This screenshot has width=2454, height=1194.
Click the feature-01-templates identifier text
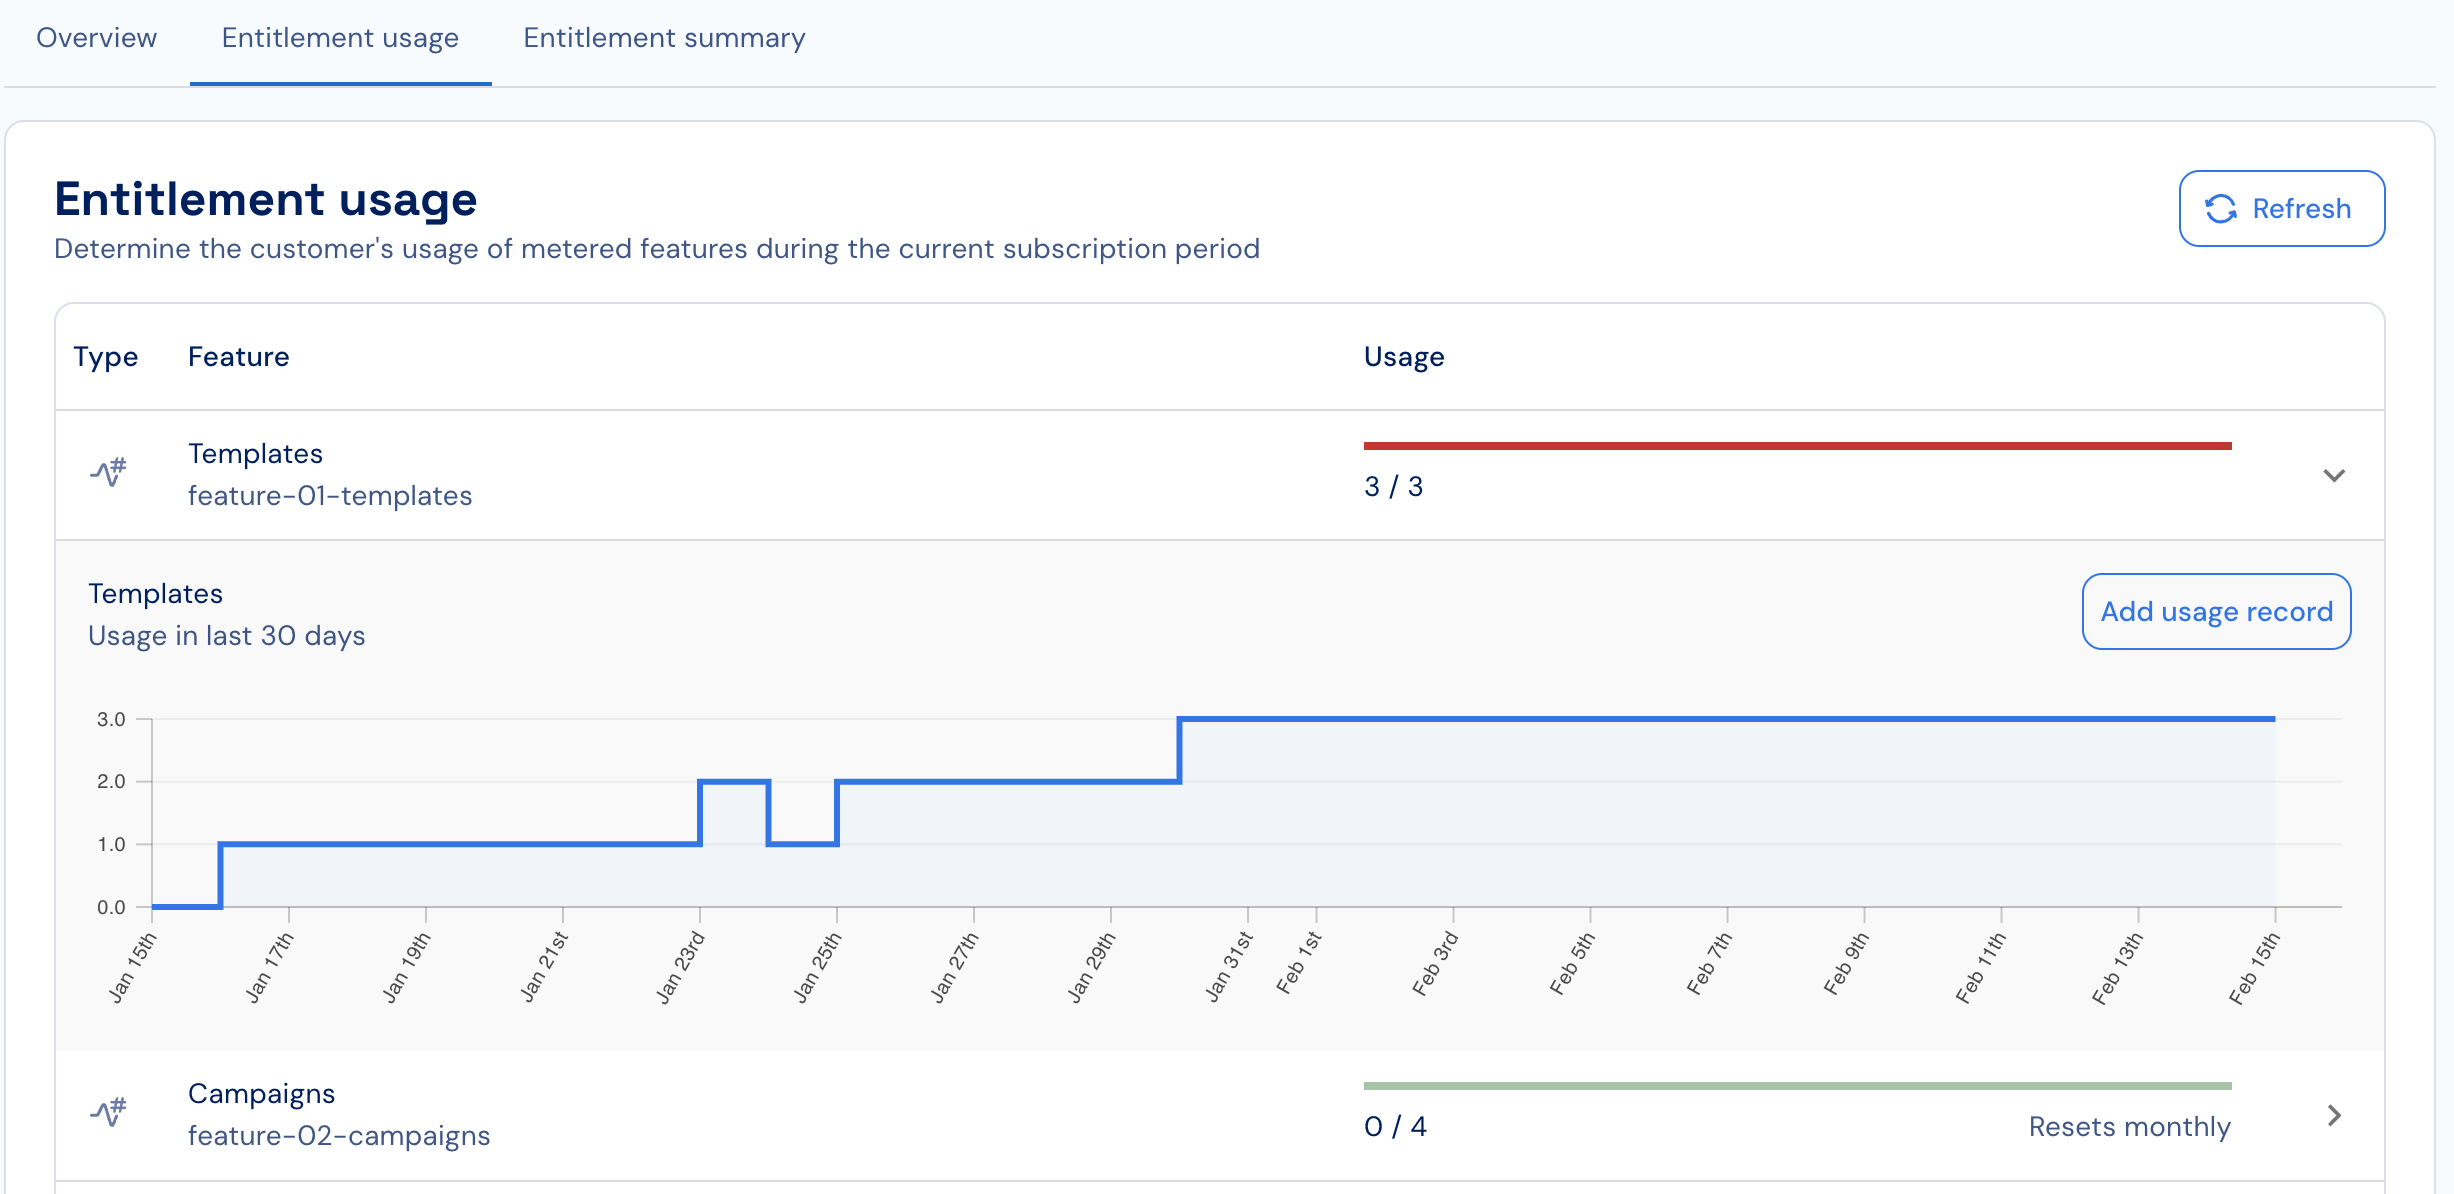(330, 496)
